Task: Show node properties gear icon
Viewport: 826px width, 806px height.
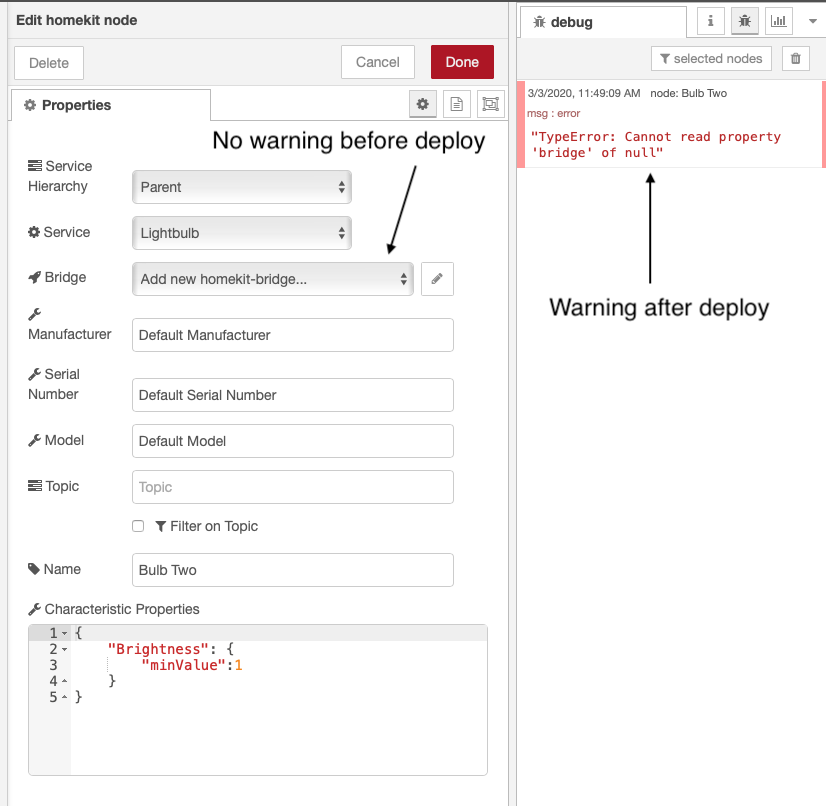Action: click(x=422, y=104)
